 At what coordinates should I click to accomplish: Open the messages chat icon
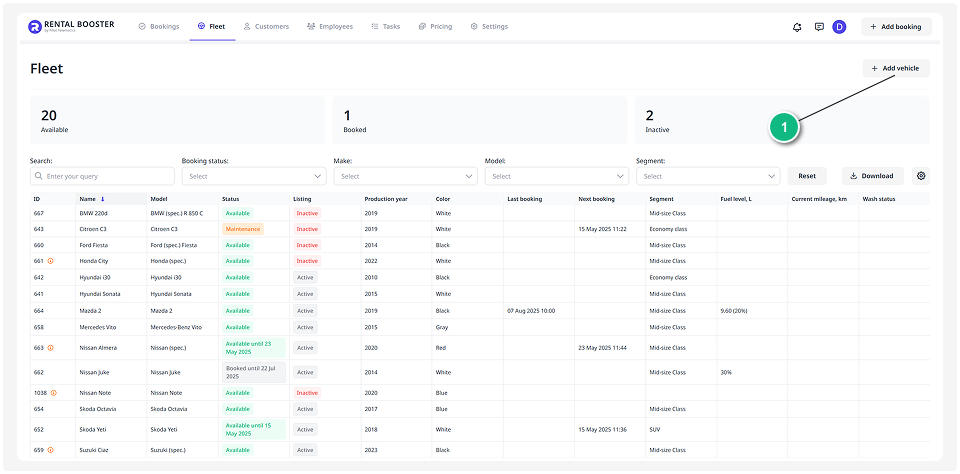pos(819,27)
